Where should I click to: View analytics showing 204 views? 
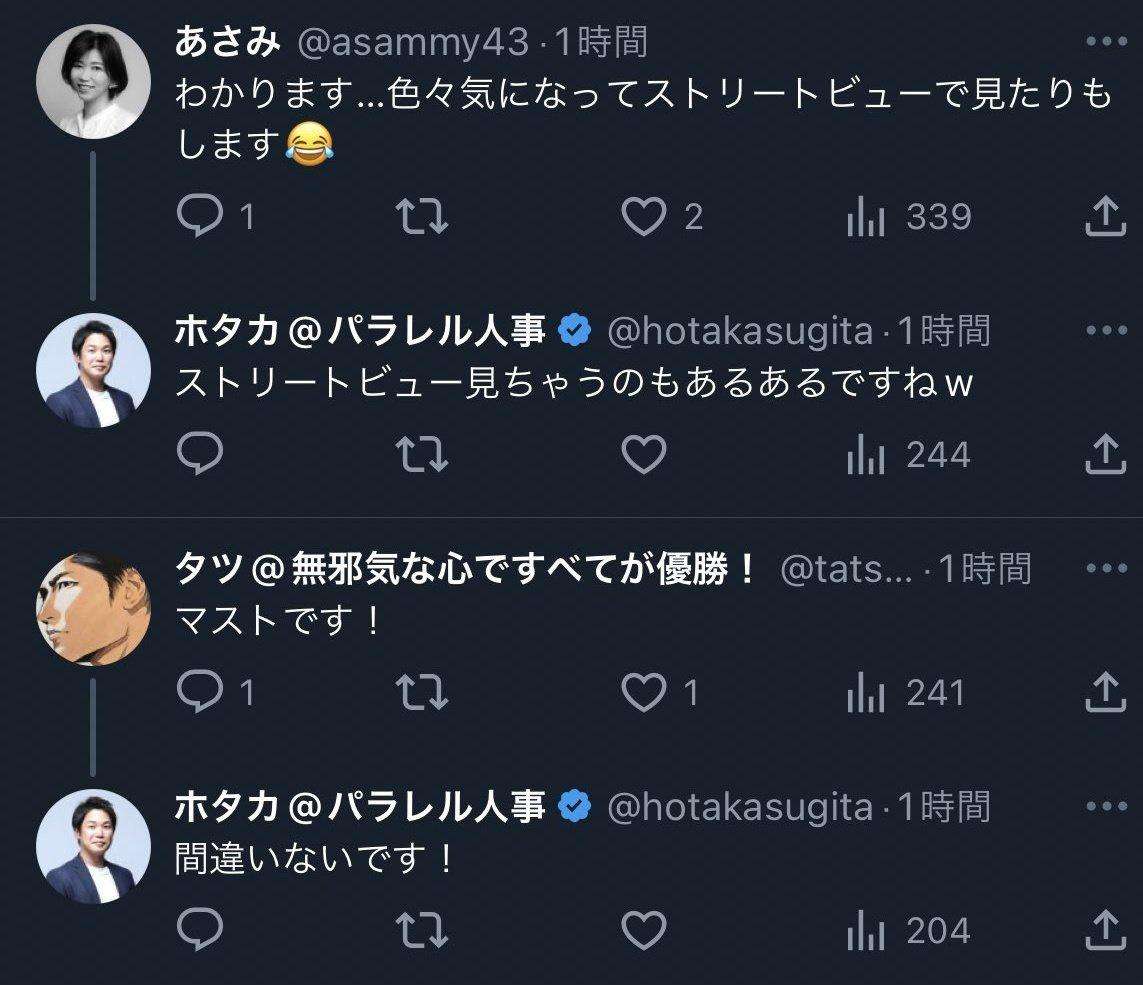(x=908, y=932)
